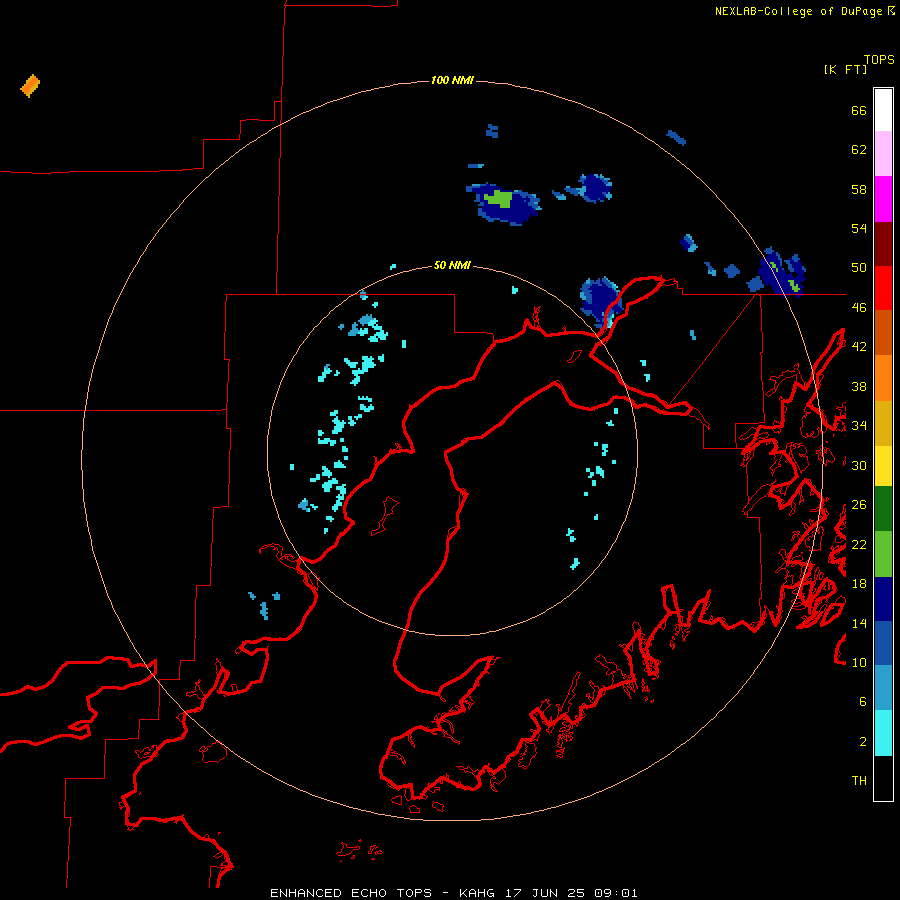Click the 6 value on the scale
The width and height of the screenshot is (900, 900).
pyautogui.click(x=863, y=702)
